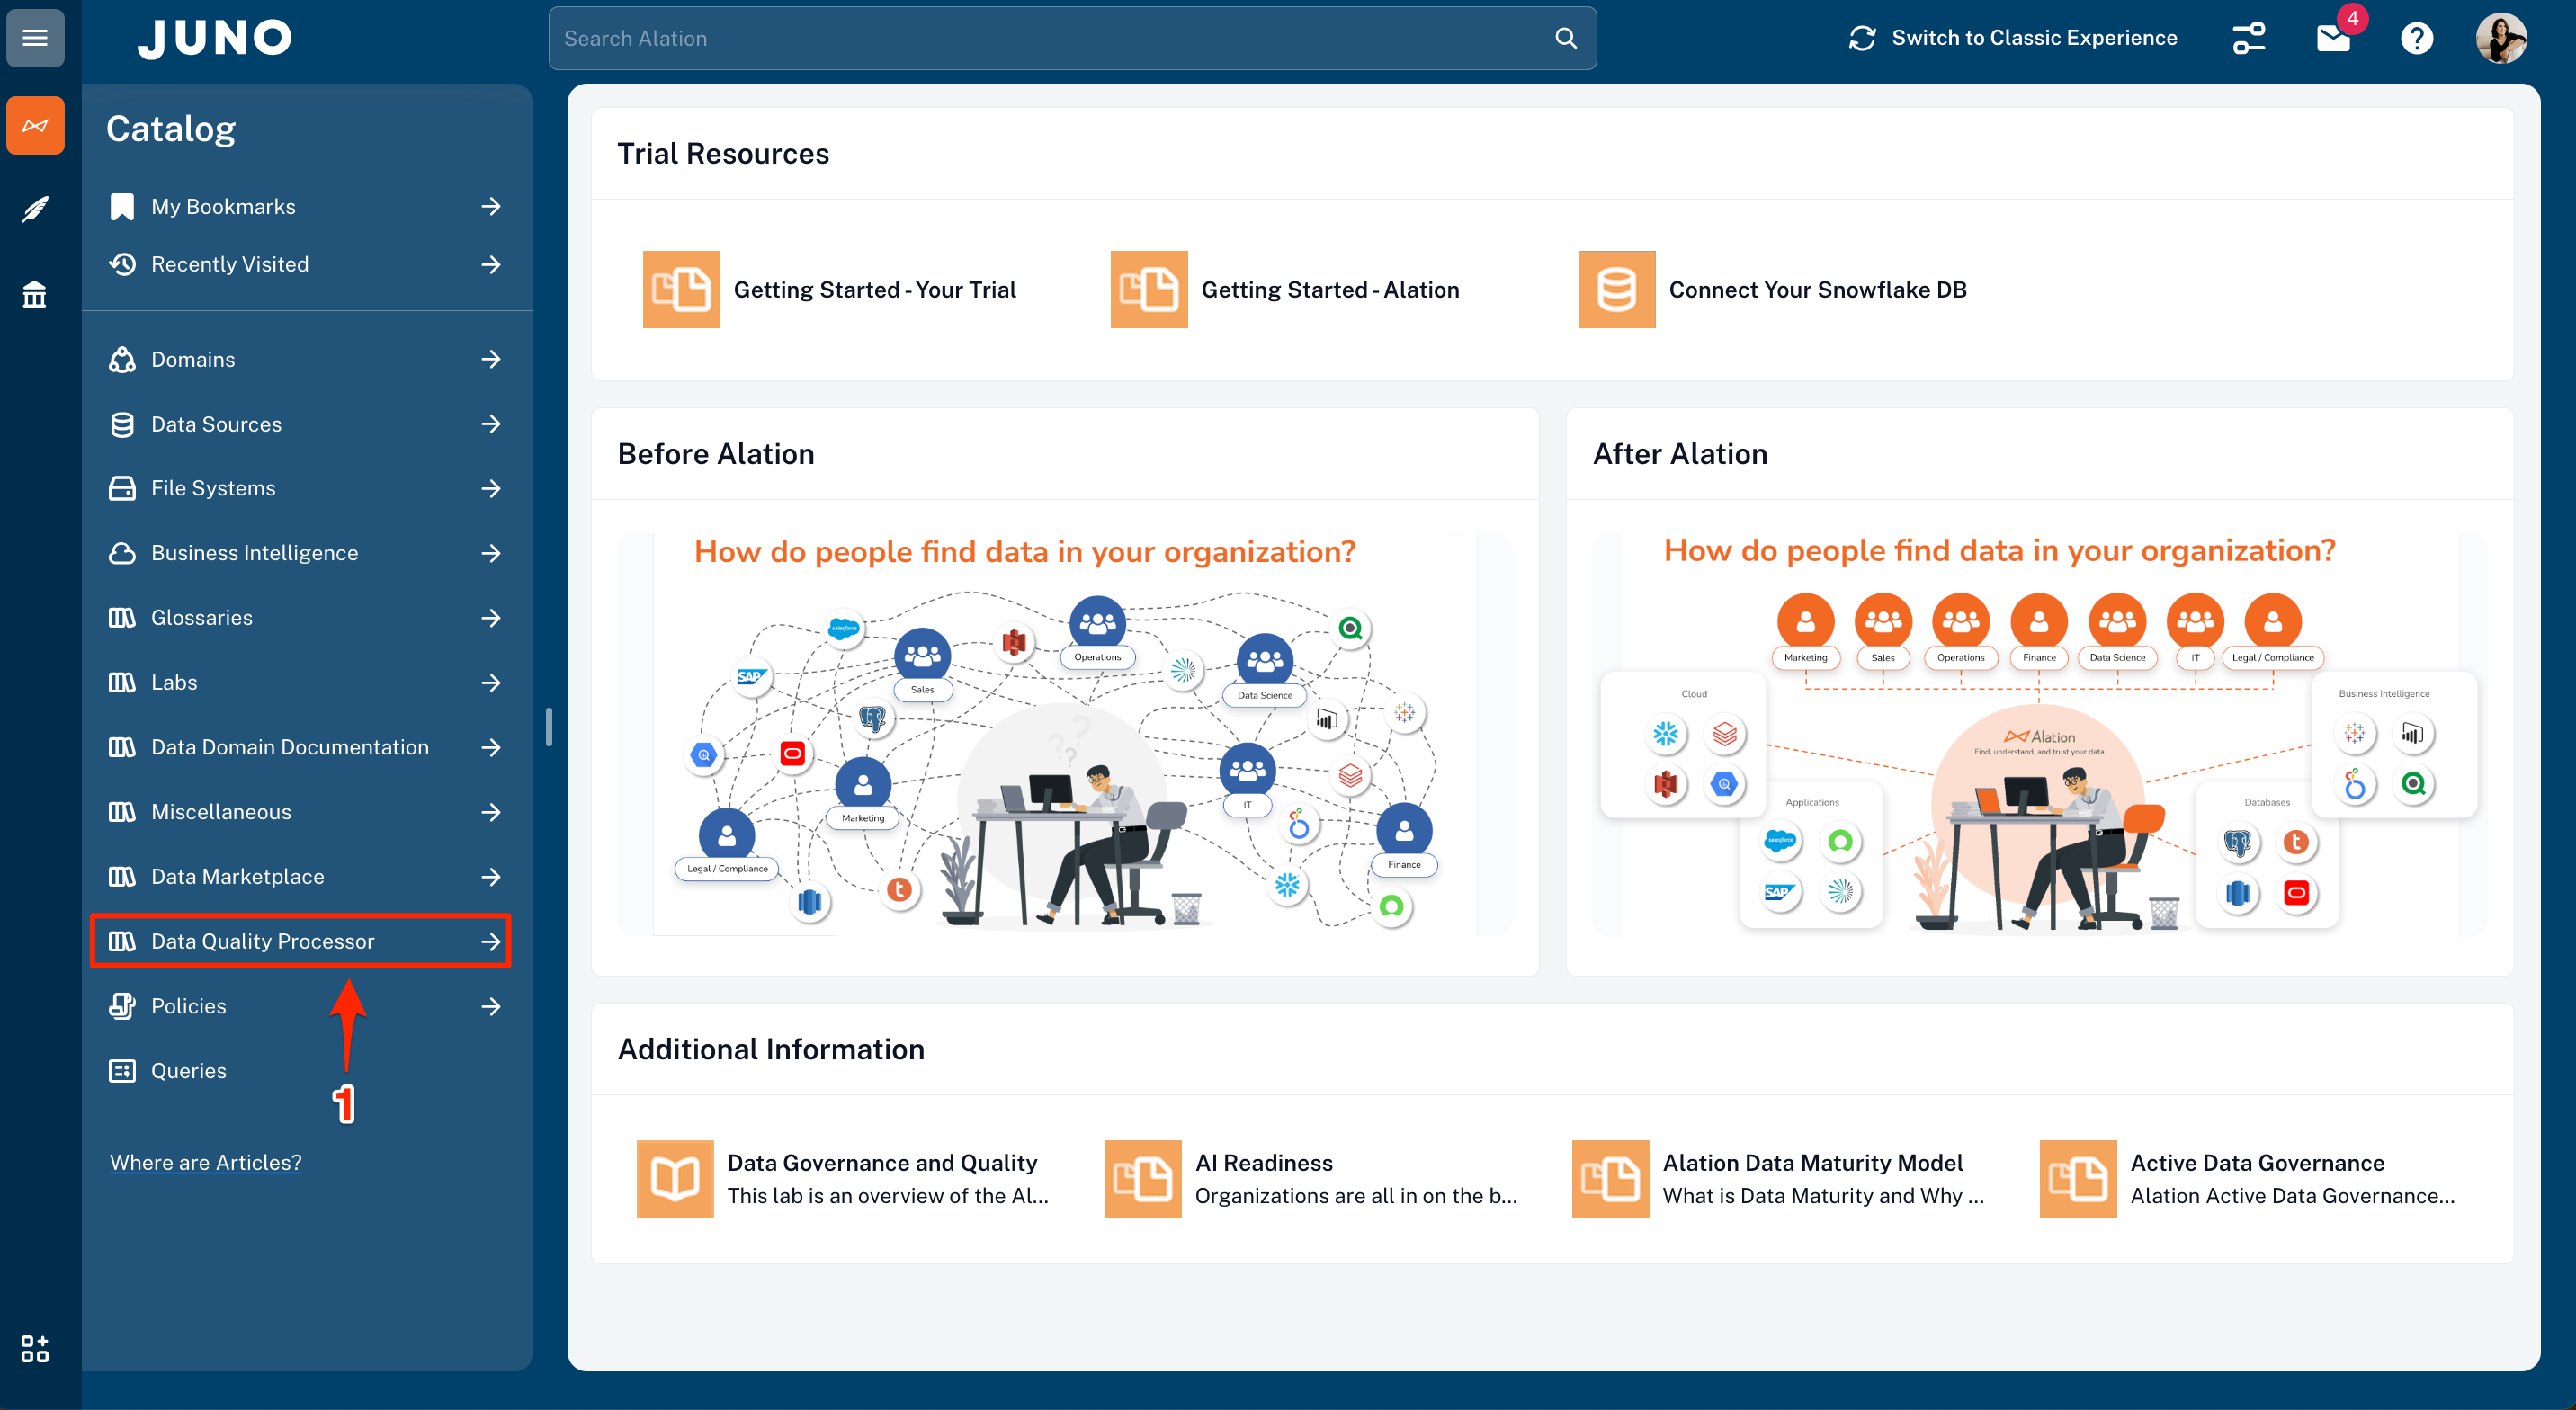Expand the Glossaries arrow

point(490,618)
